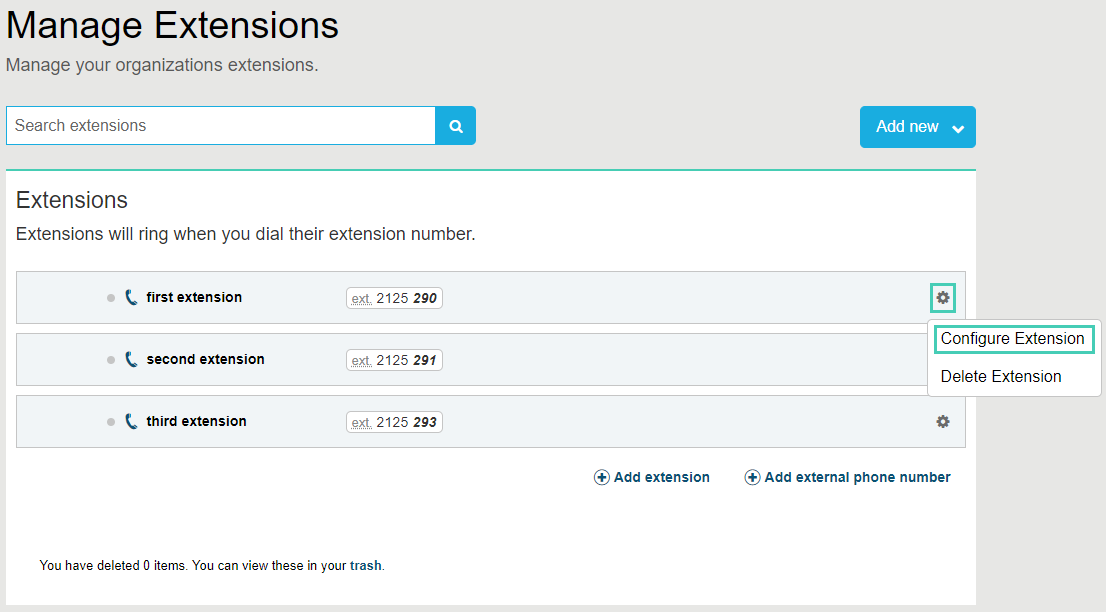
Task: Click status dot of third extension
Action: tap(111, 422)
